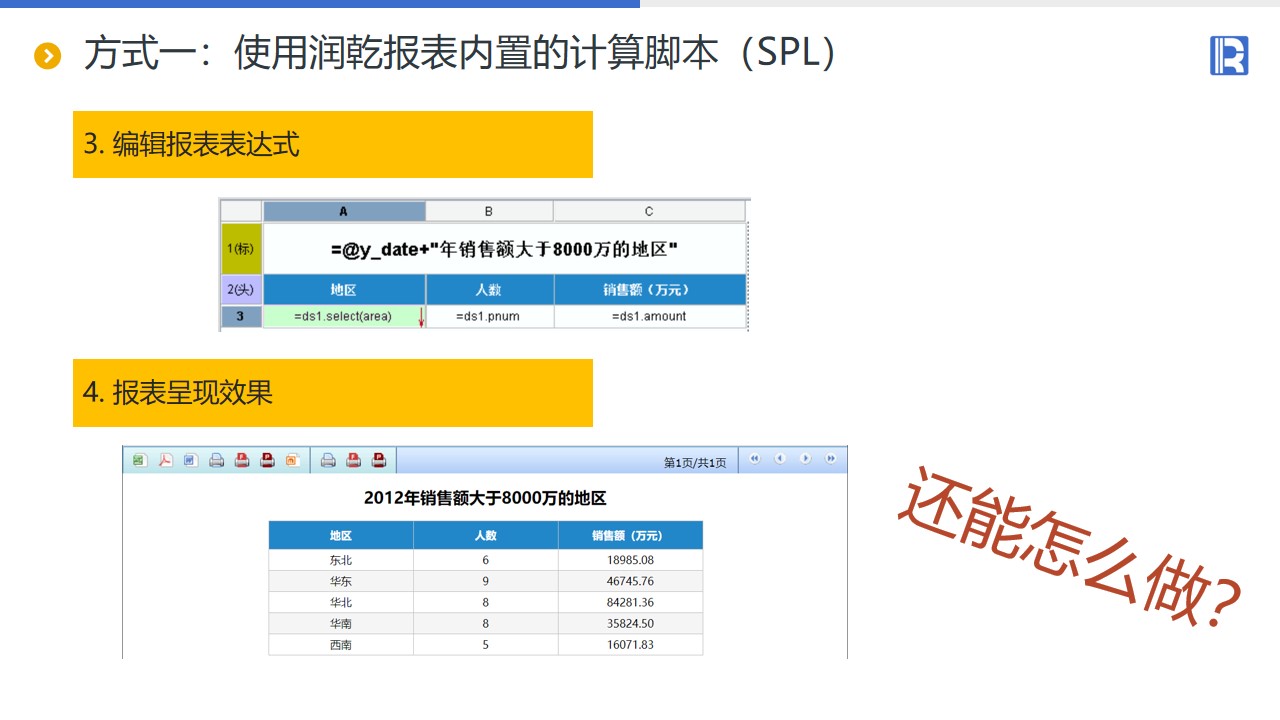Click the red text 还能怎么做?

(x=1070, y=548)
